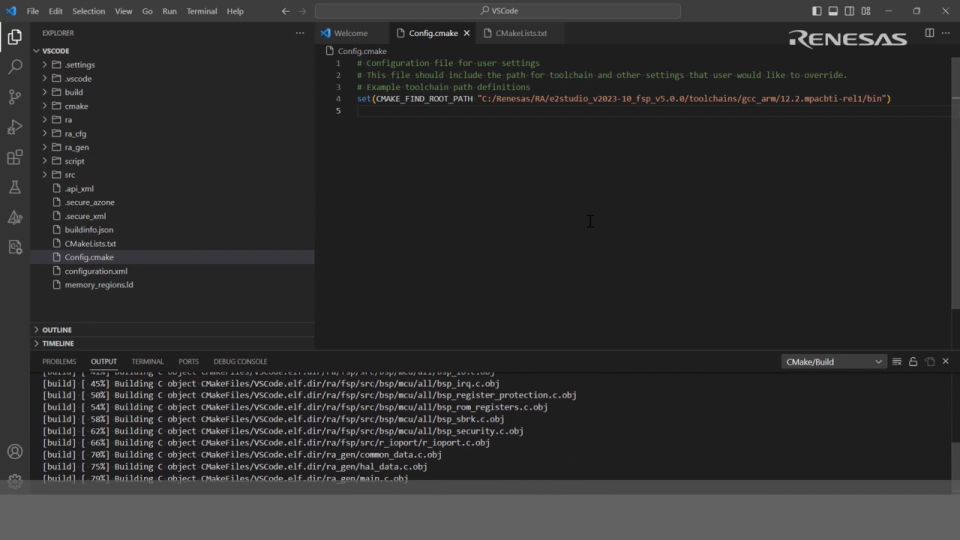The height and width of the screenshot is (540, 960).
Task: Switch to the CMakeLists.txt editor tab
Action: (x=520, y=33)
